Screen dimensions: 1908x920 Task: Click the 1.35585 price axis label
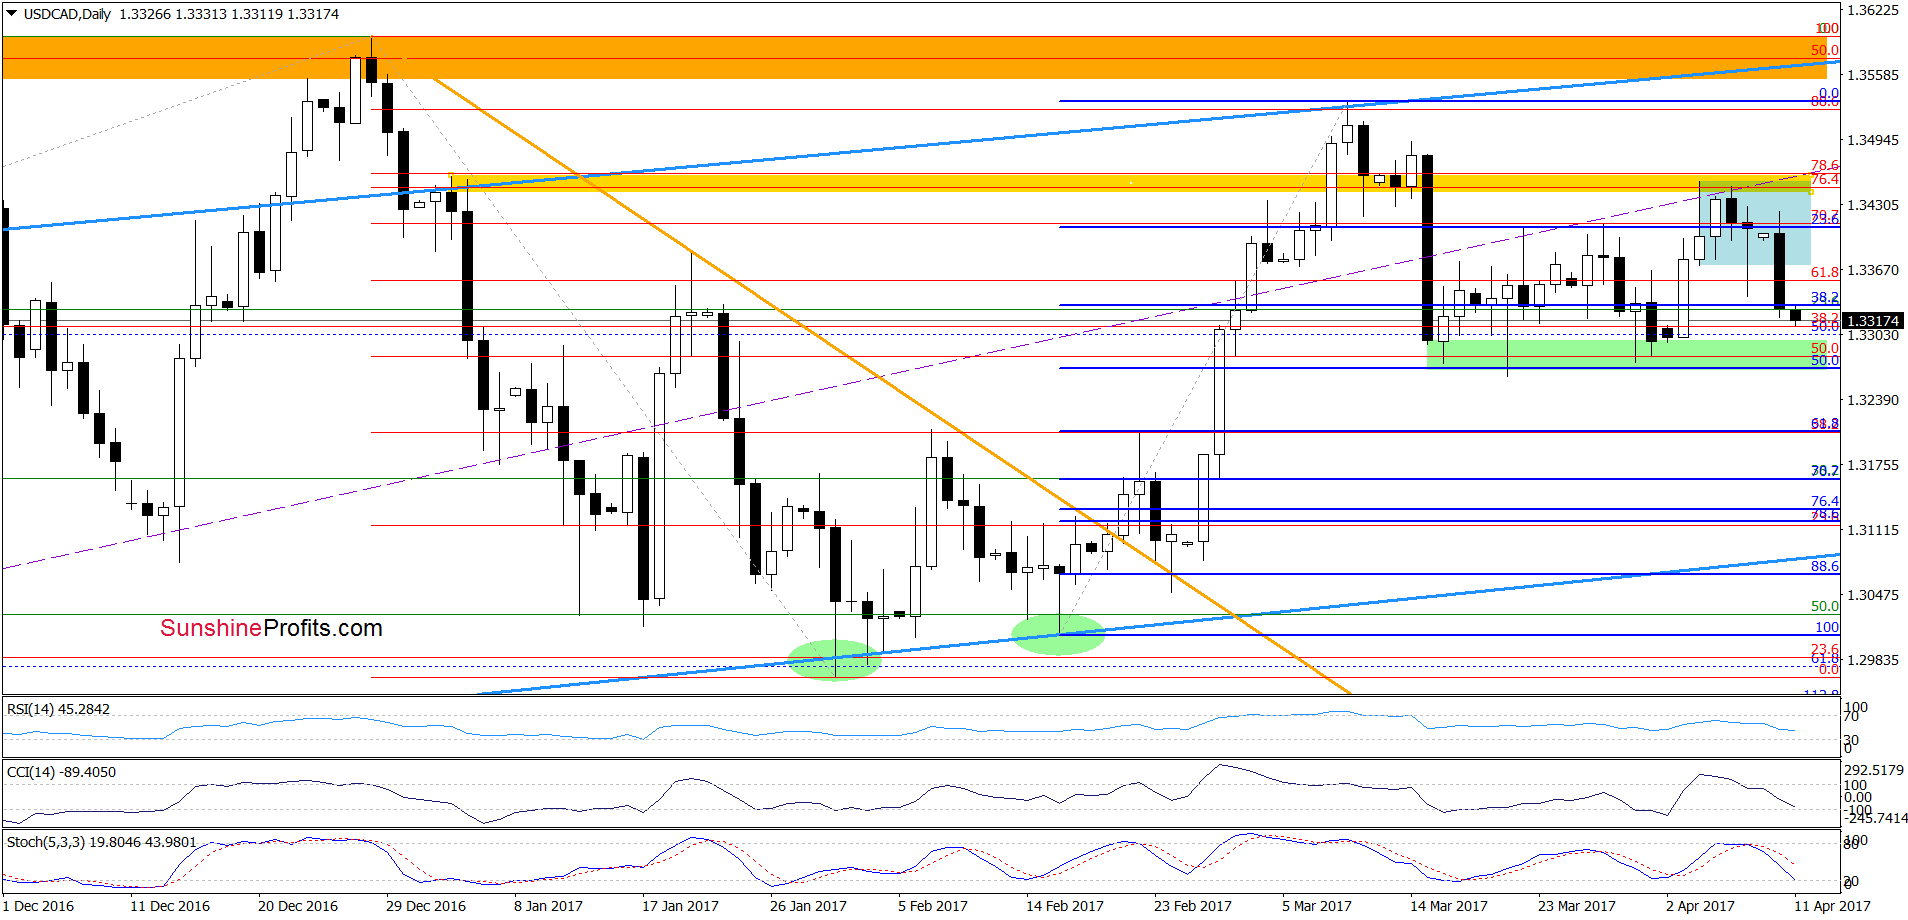tap(1872, 75)
